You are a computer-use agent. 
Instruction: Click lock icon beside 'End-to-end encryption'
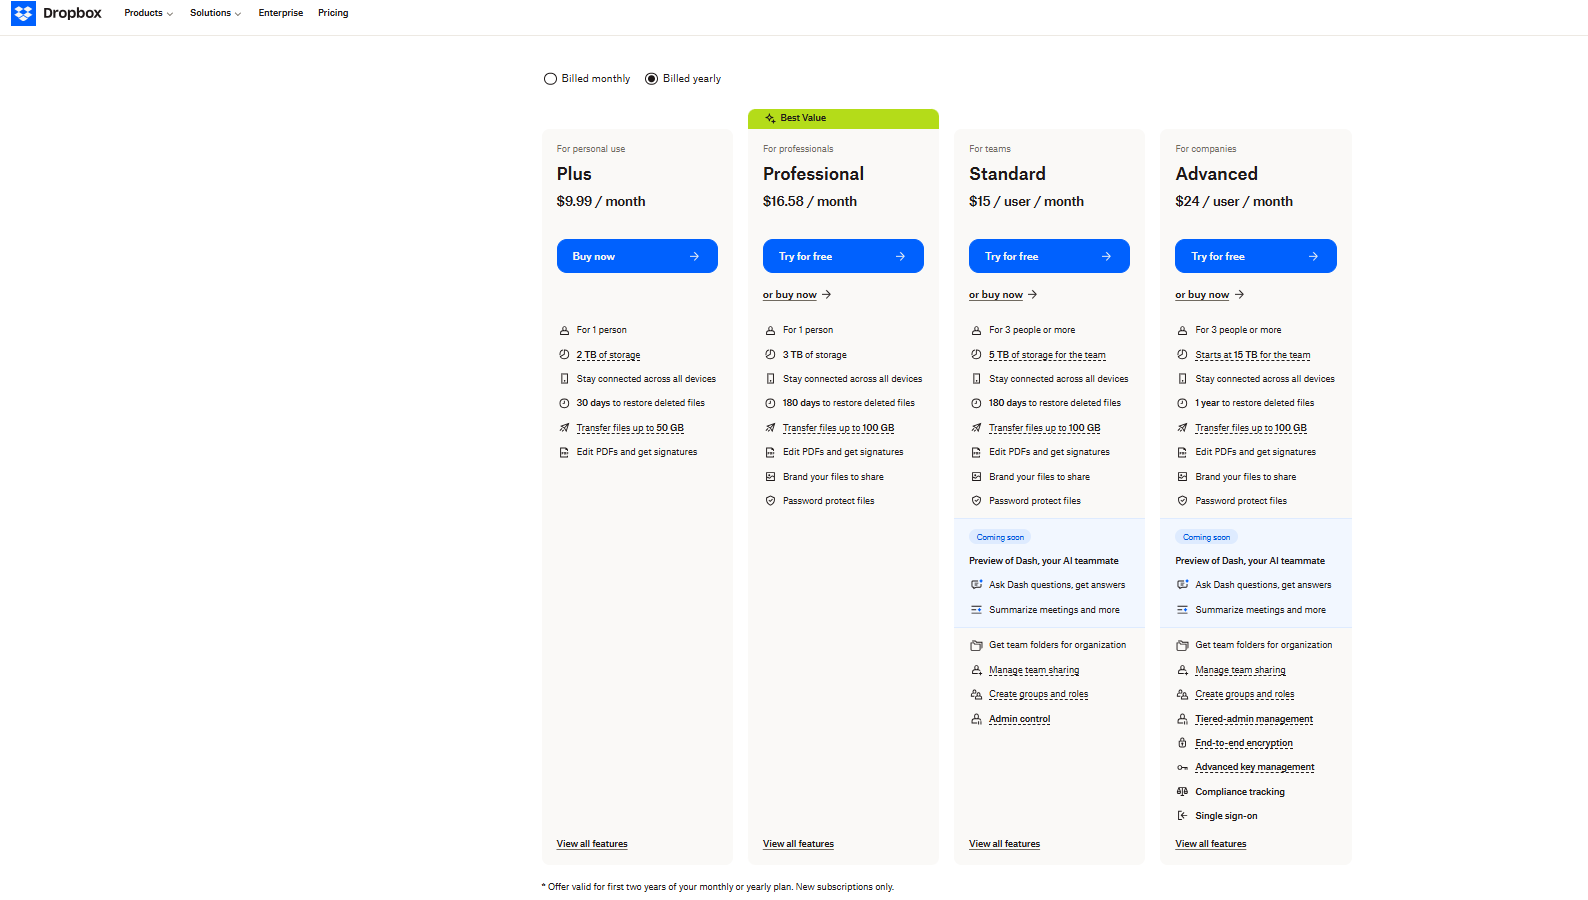(1182, 743)
